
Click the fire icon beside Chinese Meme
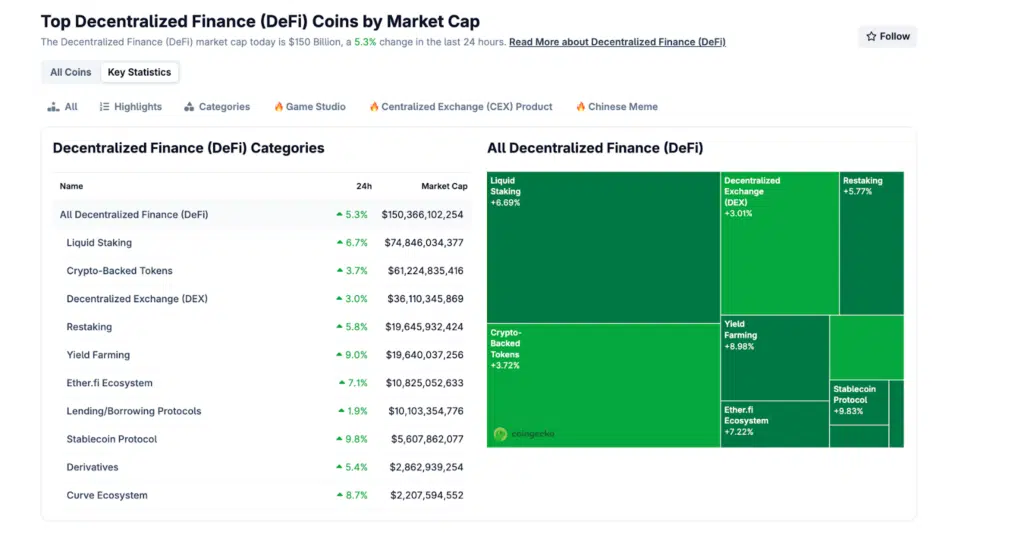(x=580, y=107)
